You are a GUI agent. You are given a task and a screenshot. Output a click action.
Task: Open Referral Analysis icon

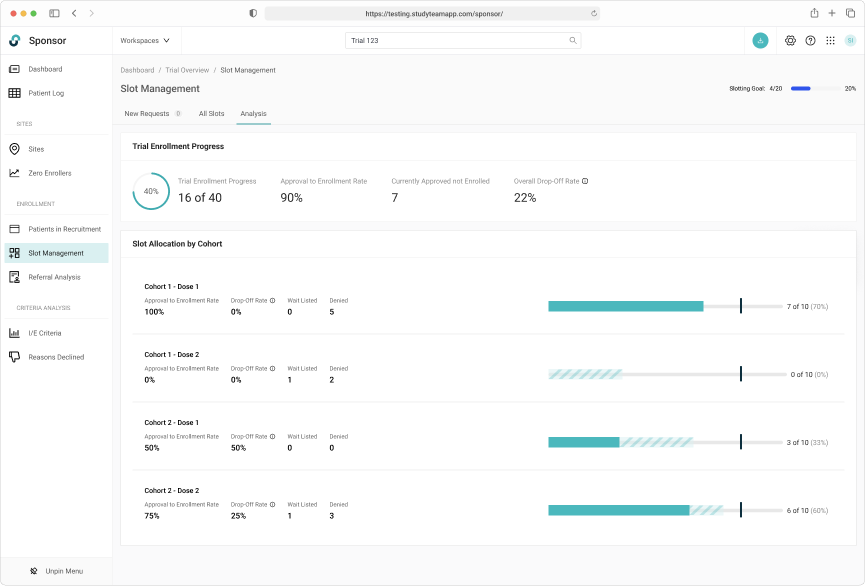[x=15, y=277]
